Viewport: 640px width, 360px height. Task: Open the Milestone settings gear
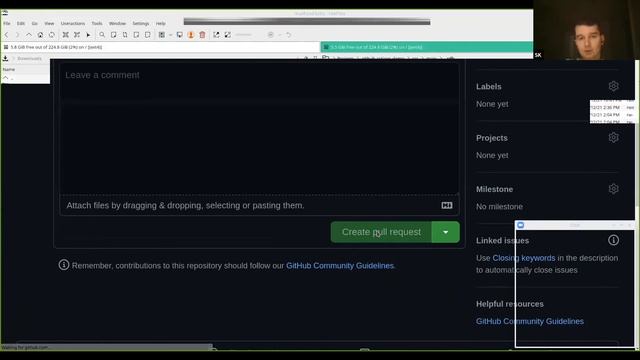pos(613,189)
